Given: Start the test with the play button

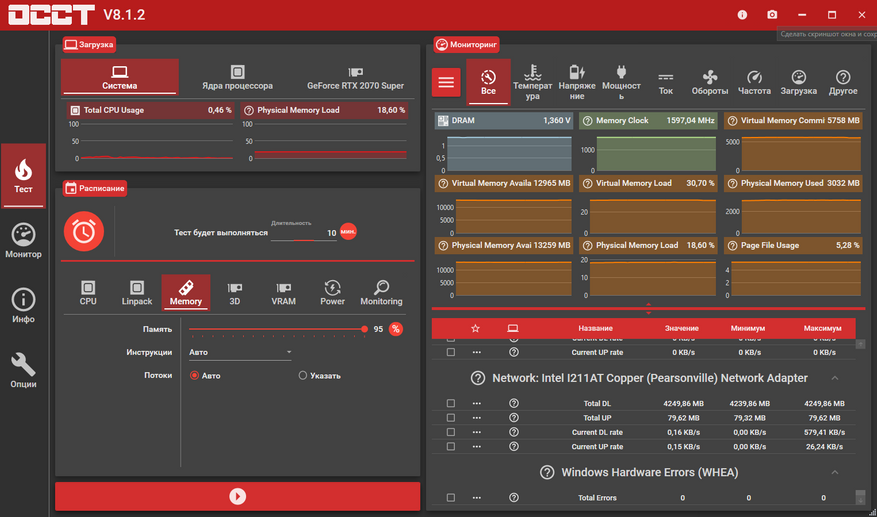Looking at the screenshot, I should click(x=237, y=496).
